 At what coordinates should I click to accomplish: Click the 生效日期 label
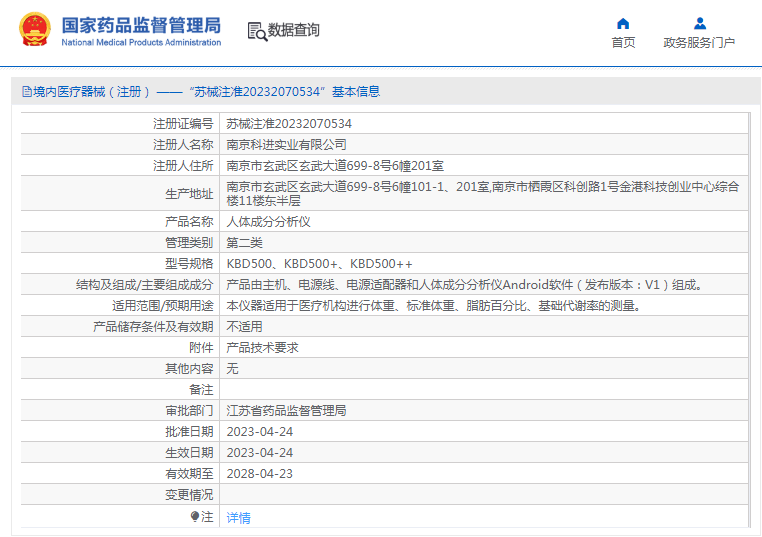pos(189,453)
